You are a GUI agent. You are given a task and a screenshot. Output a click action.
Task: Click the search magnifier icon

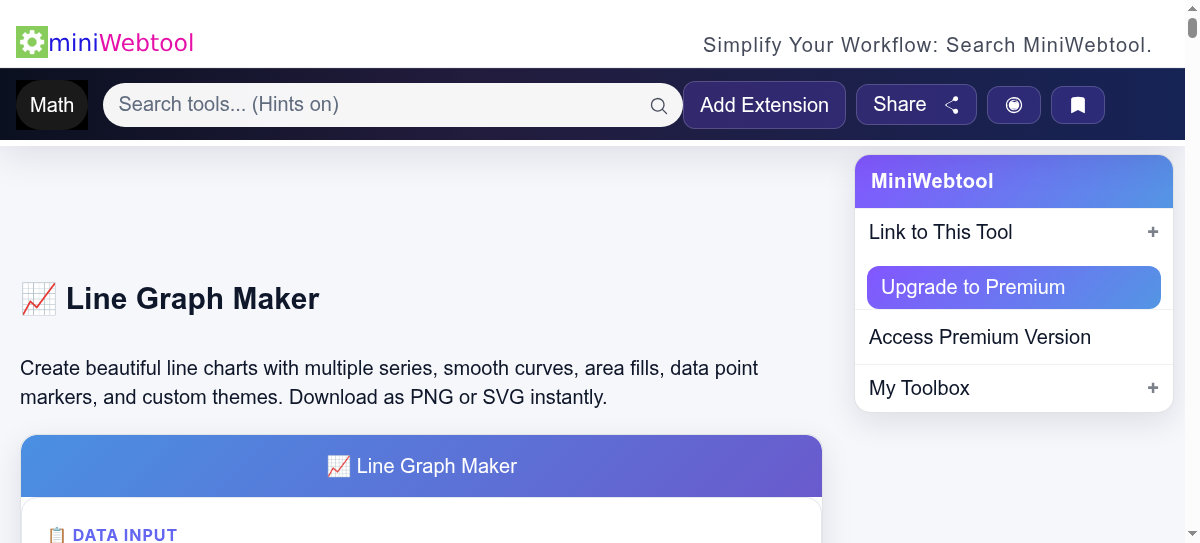(658, 106)
